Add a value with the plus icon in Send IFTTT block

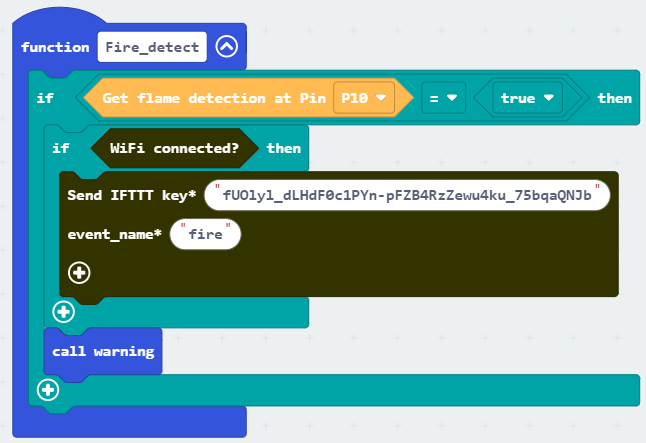pos(79,273)
